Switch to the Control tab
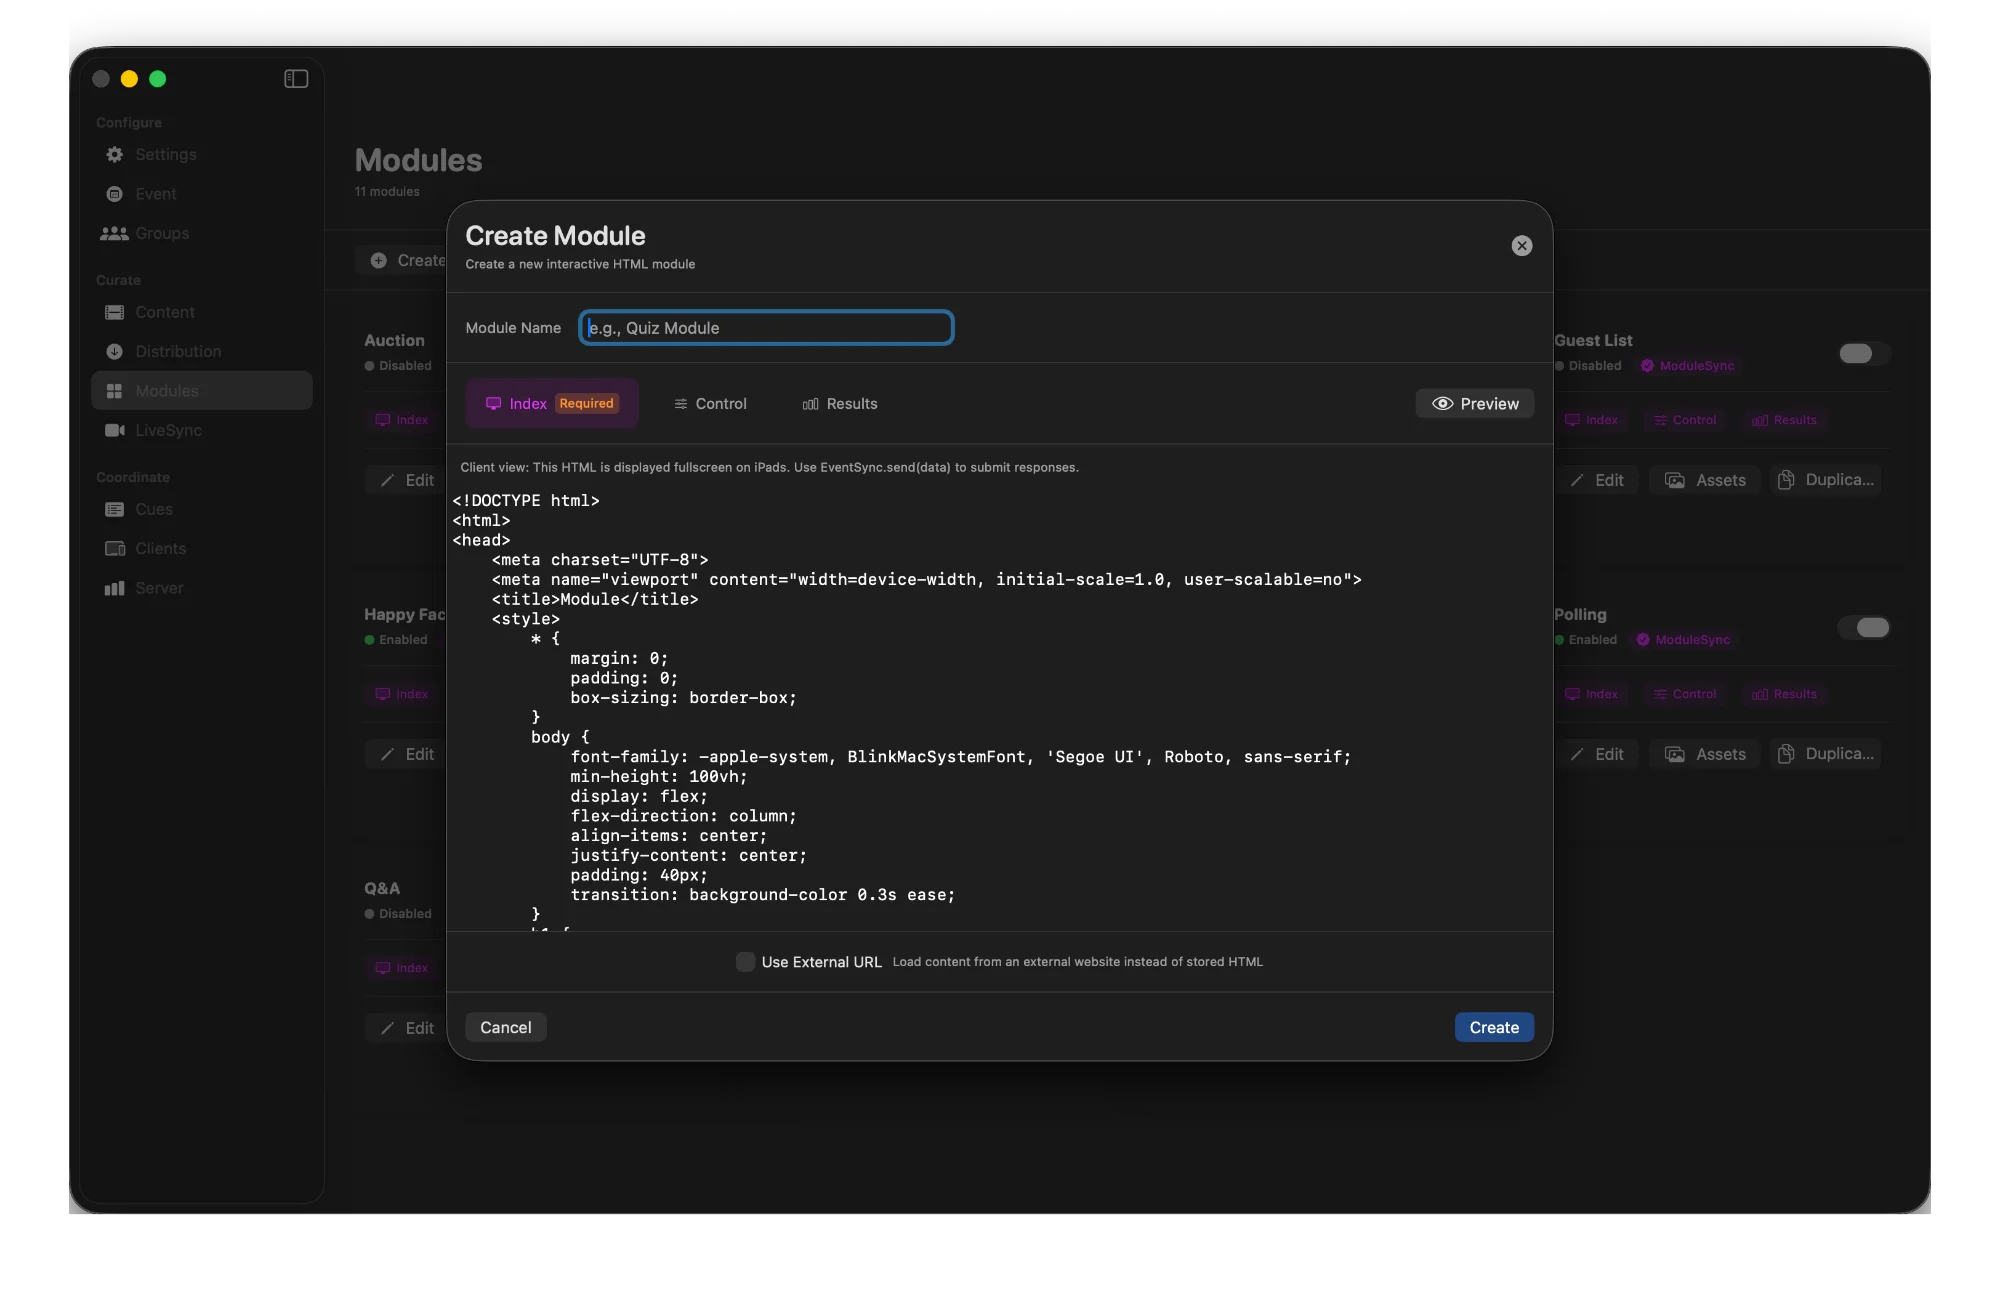Image resolution: width=2000 pixels, height=1305 pixels. coord(710,403)
